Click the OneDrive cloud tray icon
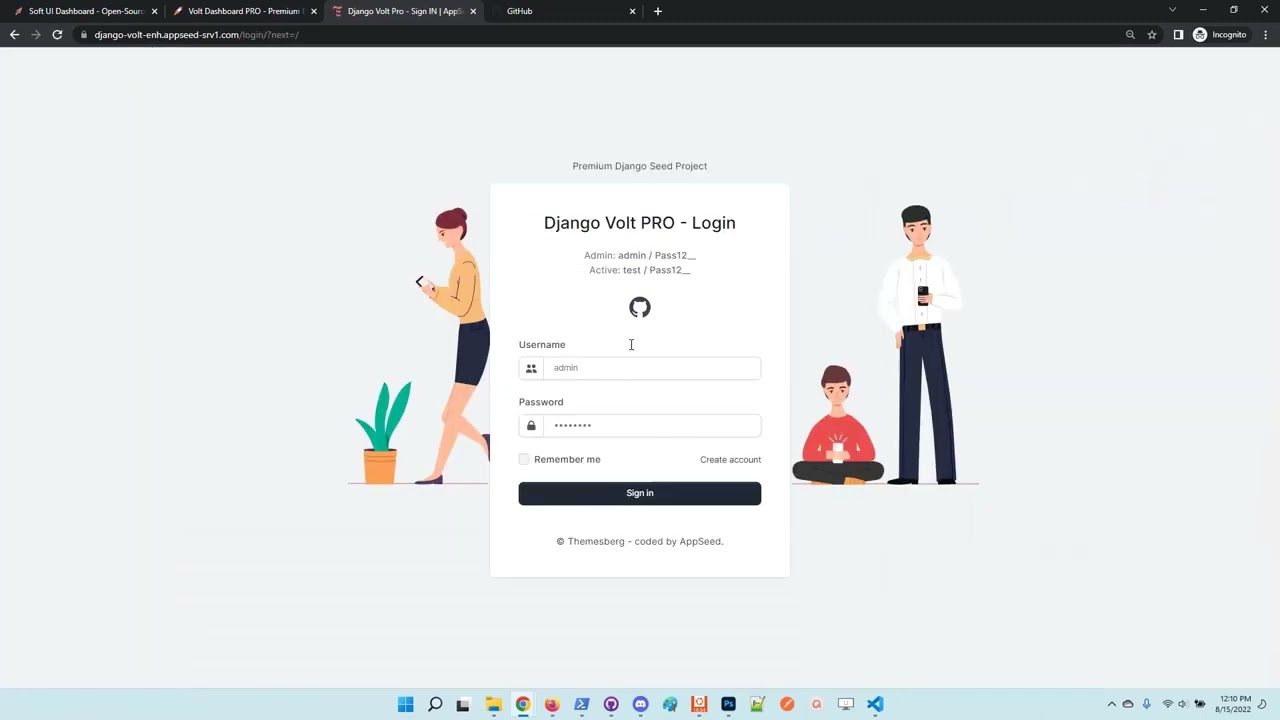This screenshot has width=1280, height=720. [x=1128, y=704]
